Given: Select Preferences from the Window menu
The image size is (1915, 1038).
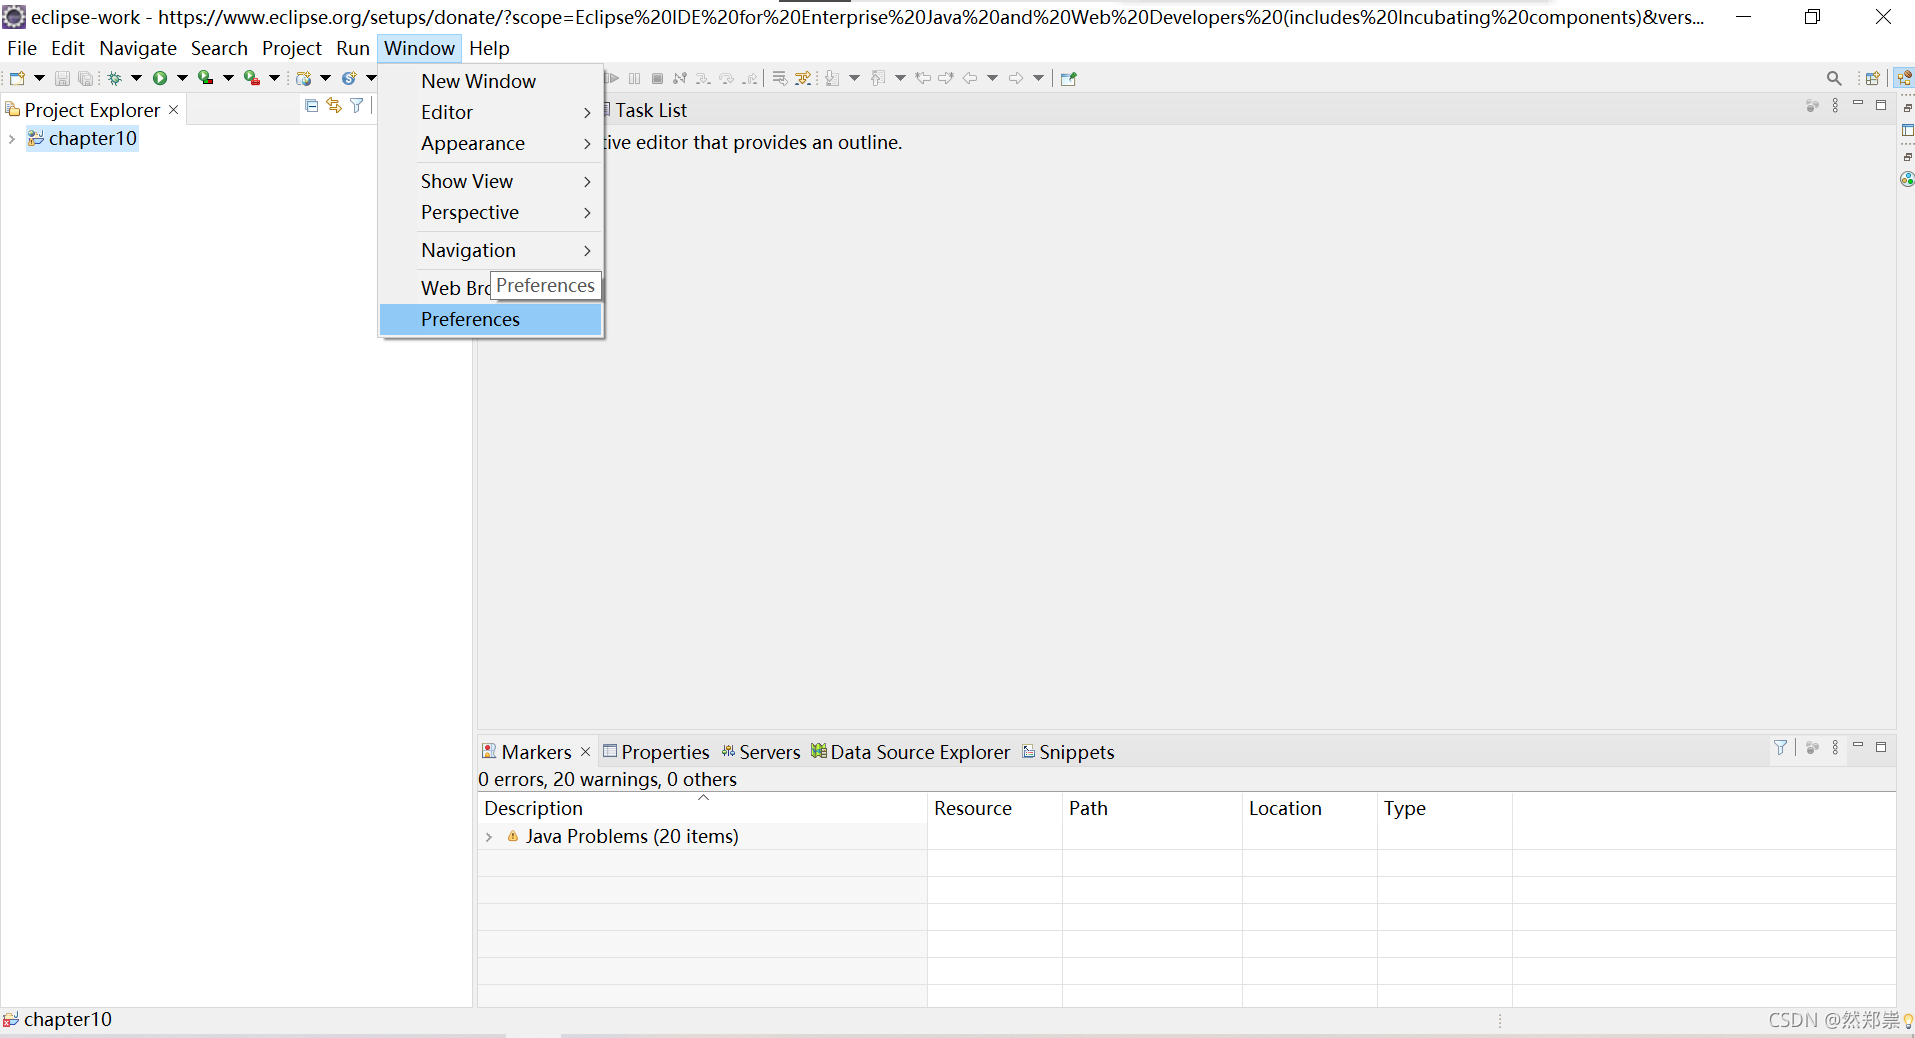Looking at the screenshot, I should tap(470, 319).
